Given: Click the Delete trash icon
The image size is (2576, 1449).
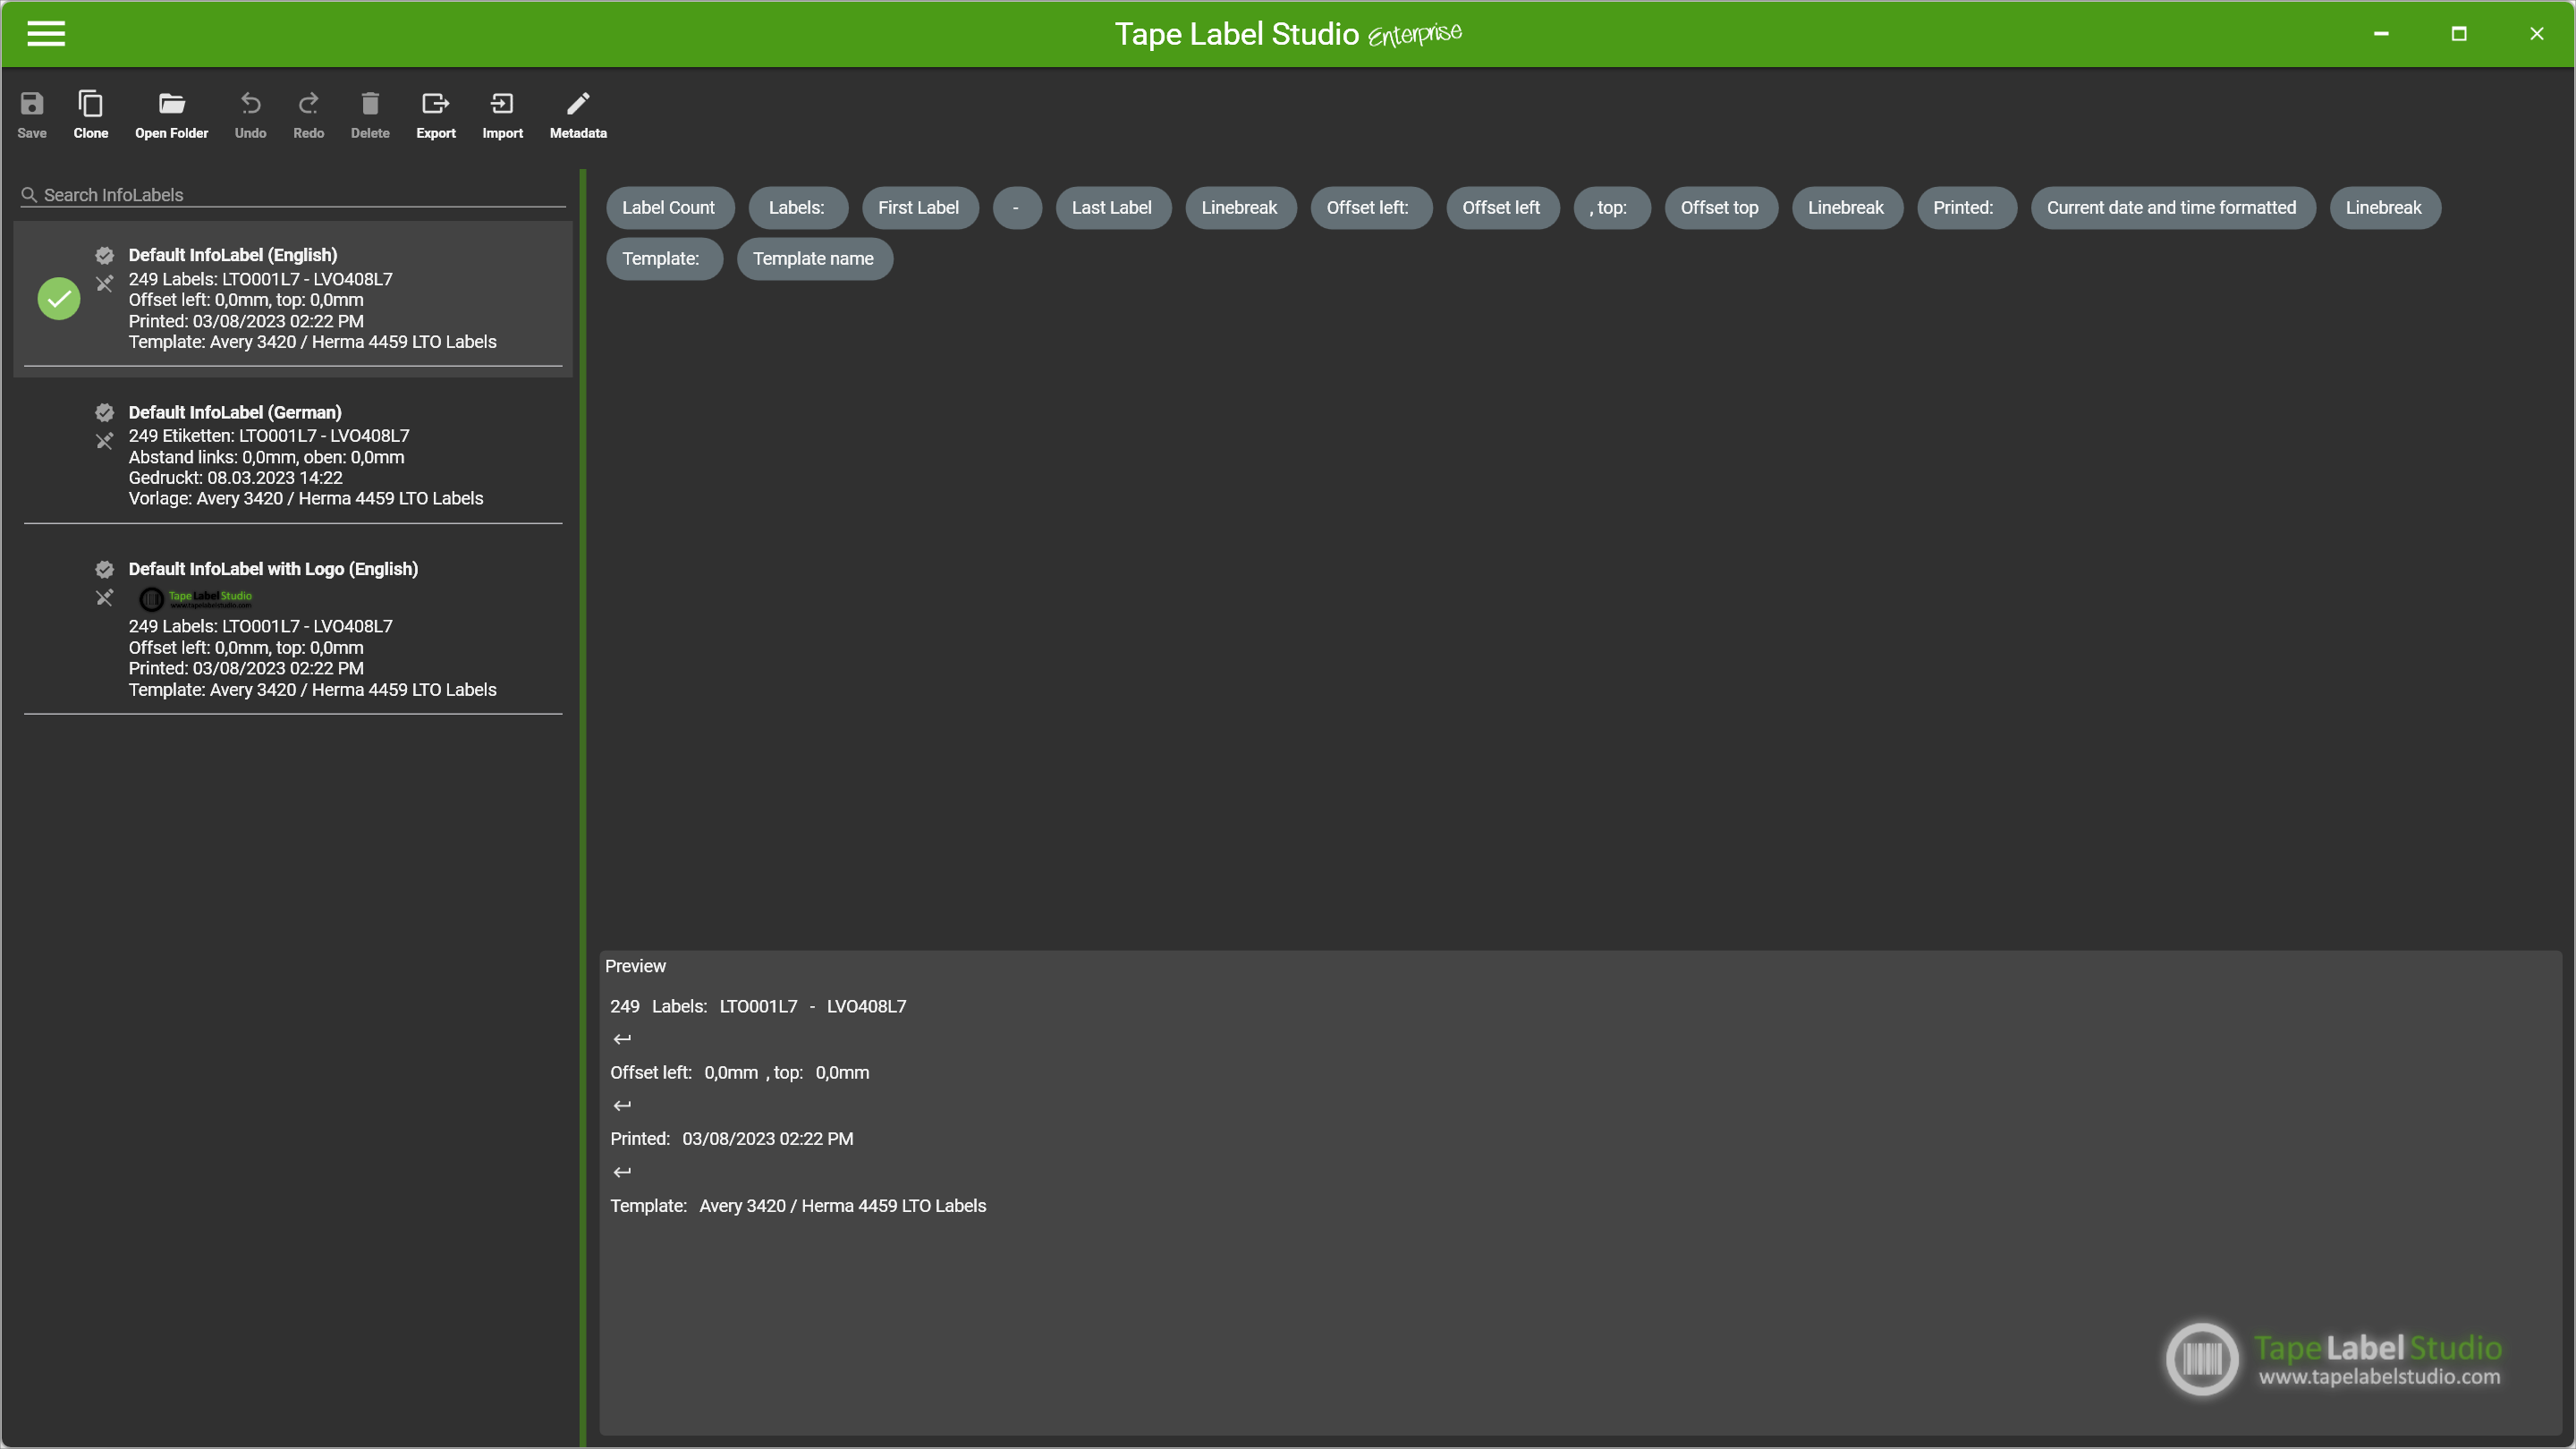Looking at the screenshot, I should tap(370, 104).
